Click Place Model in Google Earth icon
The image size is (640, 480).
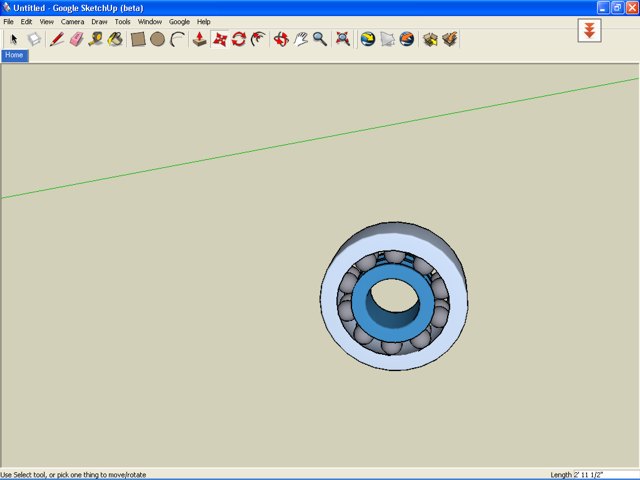click(407, 39)
